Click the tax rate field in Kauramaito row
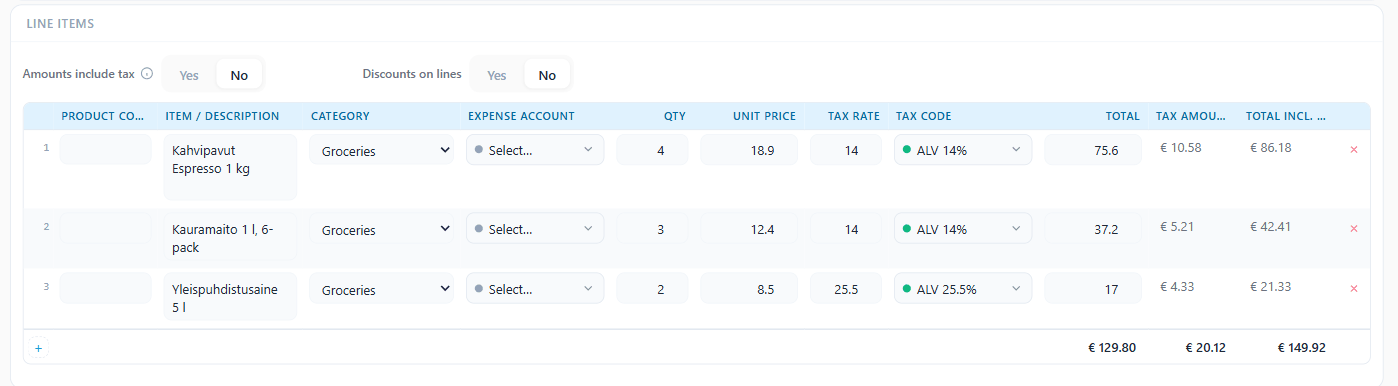The width and height of the screenshot is (1398, 386). pyautogui.click(x=846, y=229)
